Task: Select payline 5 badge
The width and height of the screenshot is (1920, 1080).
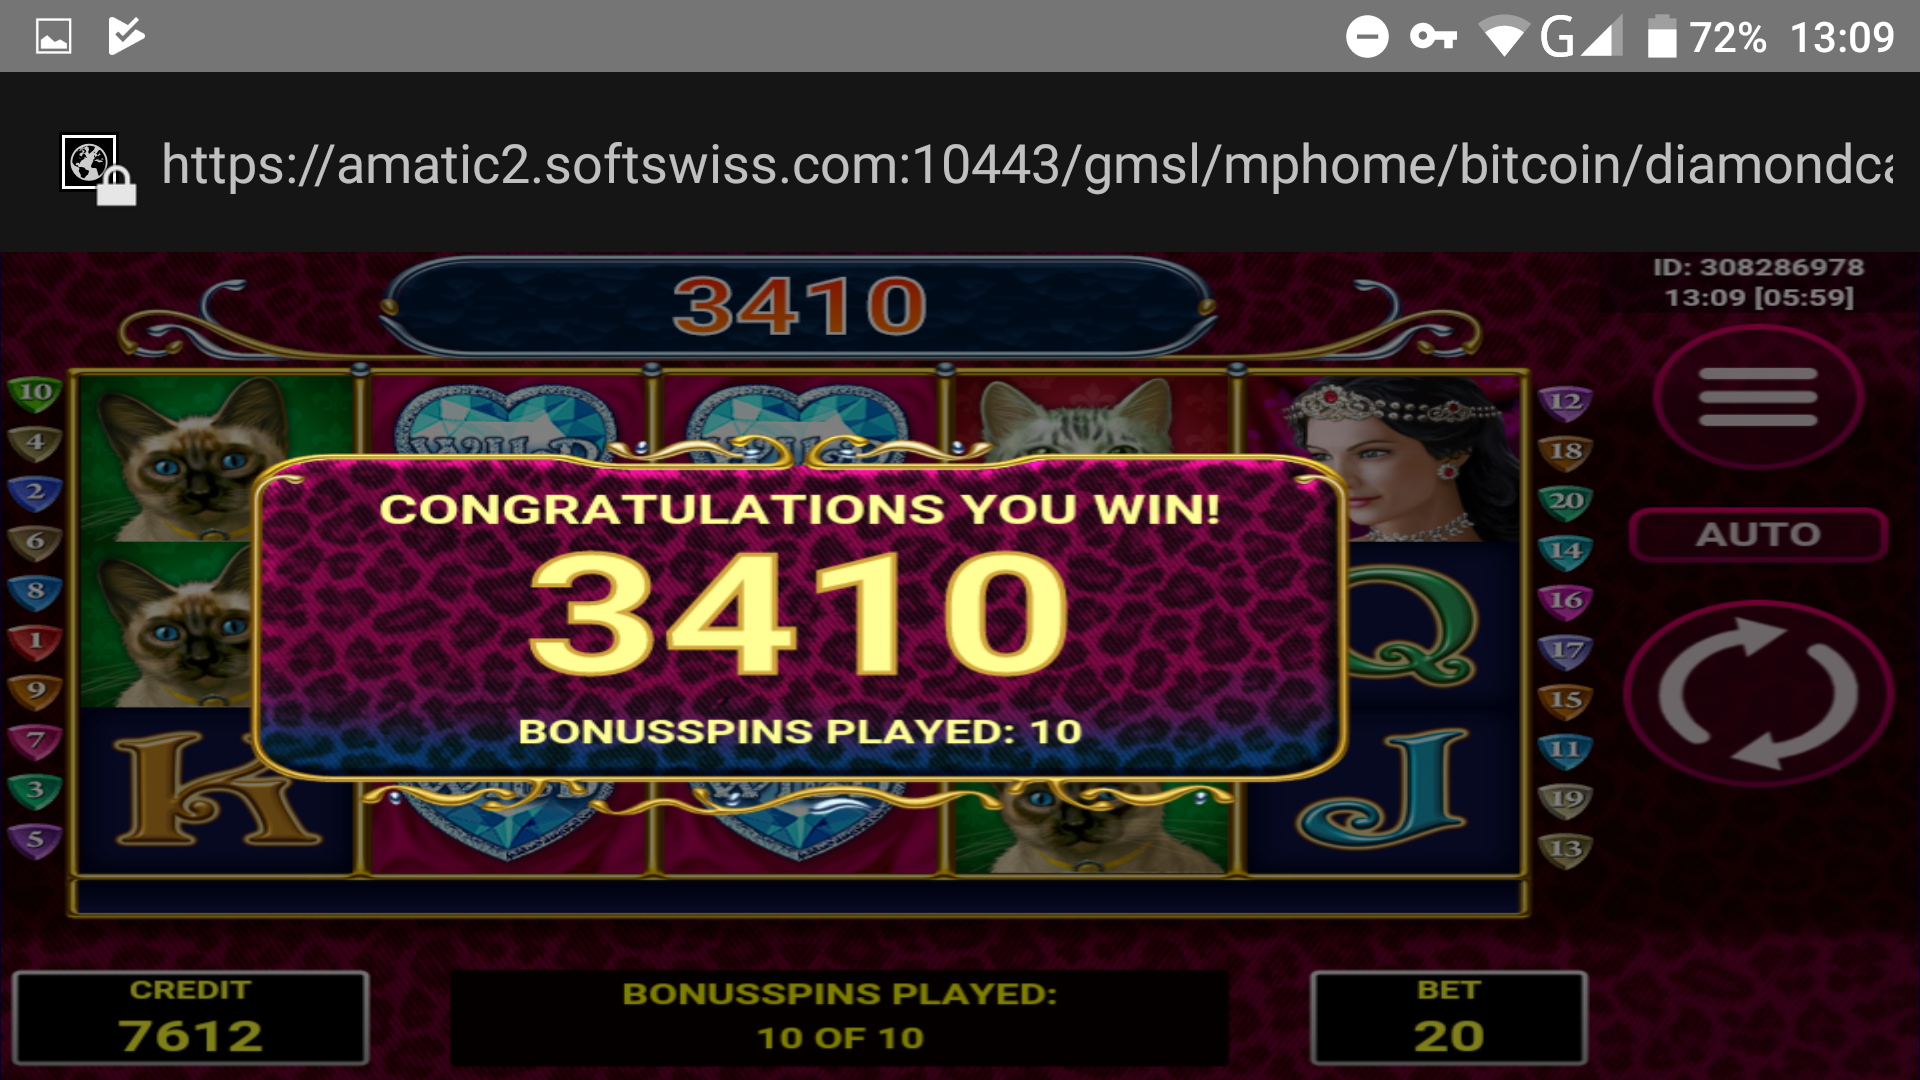Action: pos(35,839)
